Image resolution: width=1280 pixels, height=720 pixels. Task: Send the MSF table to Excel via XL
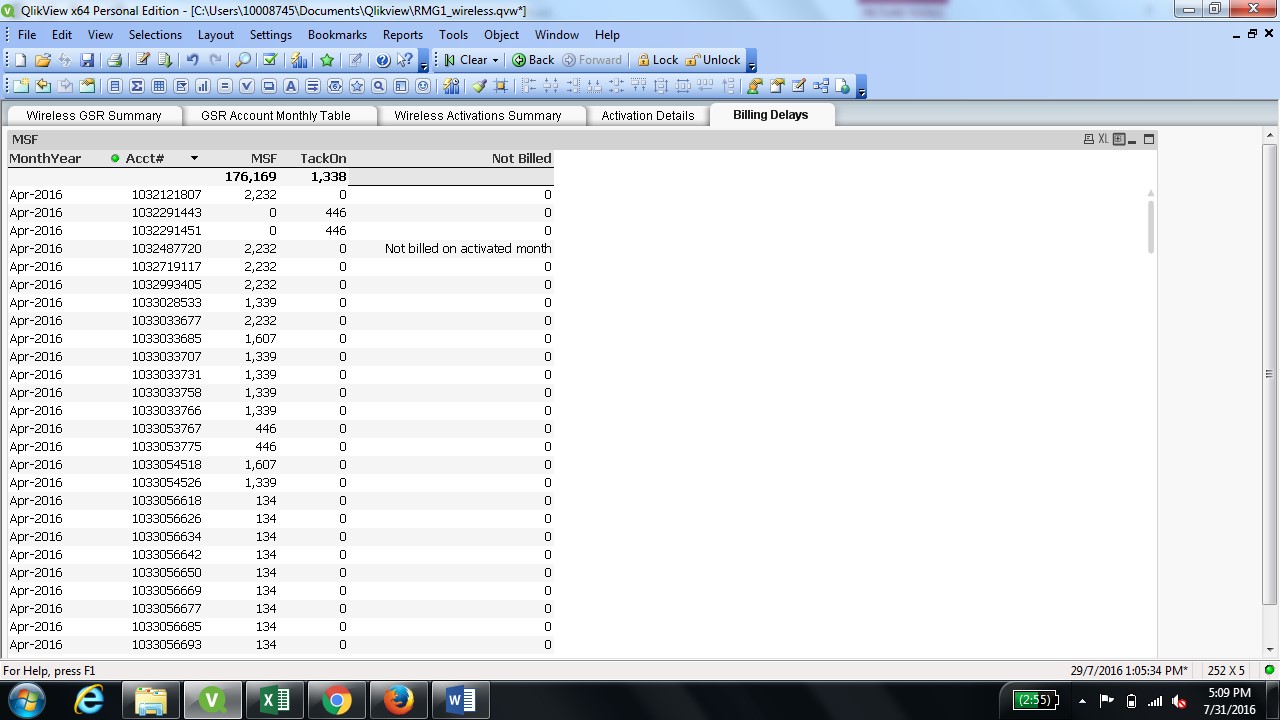tap(1103, 139)
